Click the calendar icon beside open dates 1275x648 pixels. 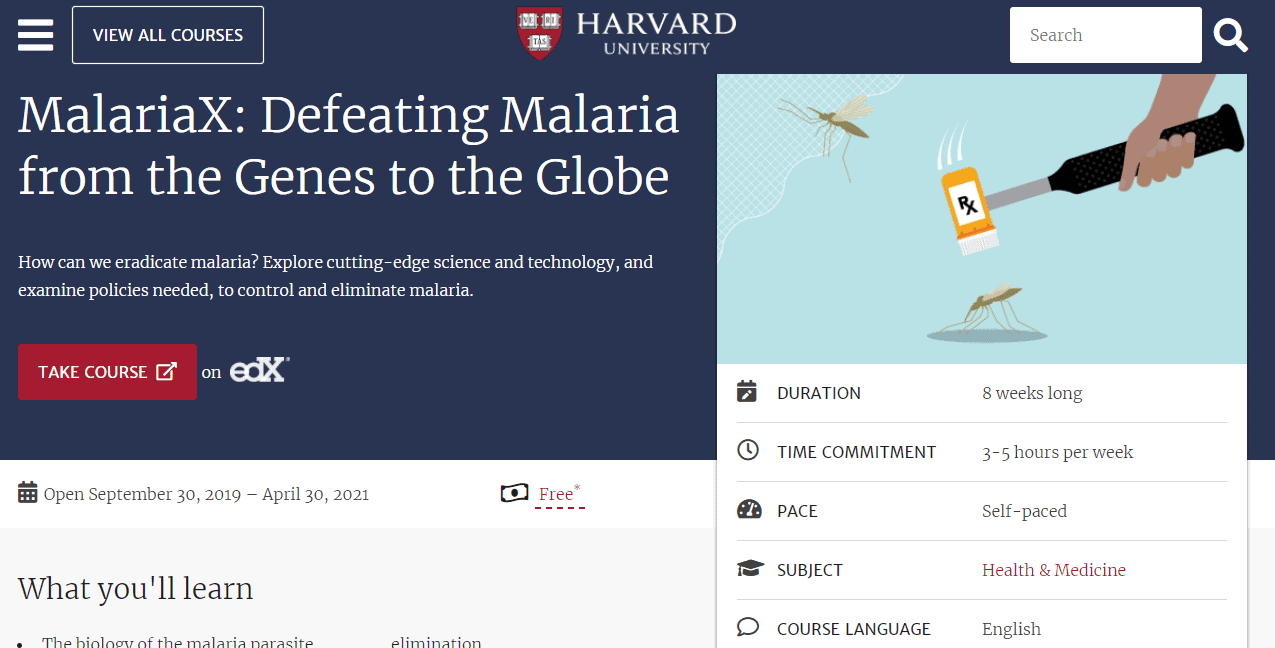28,493
